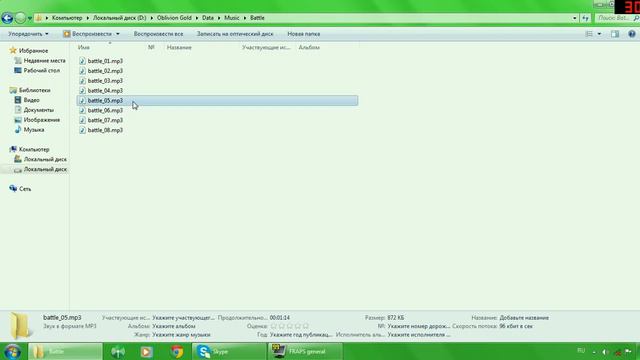Set rating using the first star
The width and height of the screenshot is (640, 360).
click(x=274, y=326)
